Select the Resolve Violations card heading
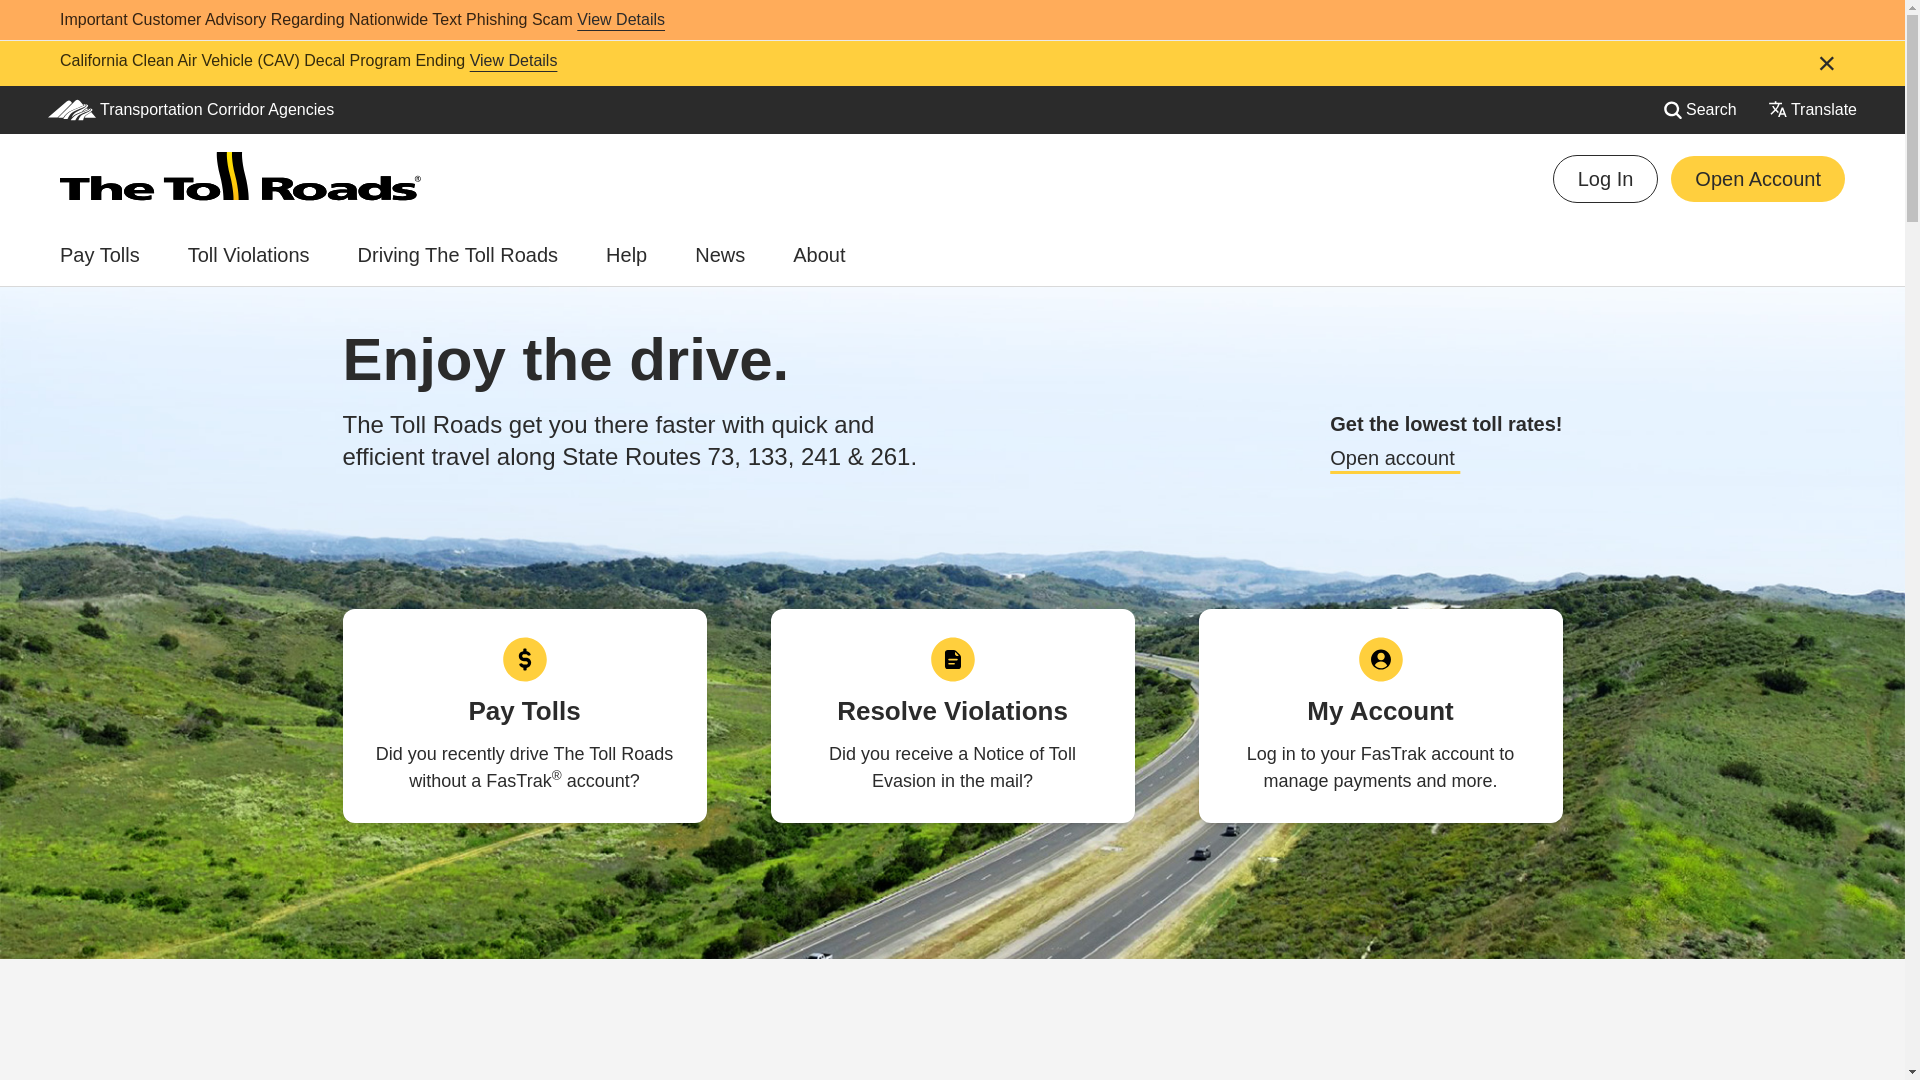 coord(952,711)
